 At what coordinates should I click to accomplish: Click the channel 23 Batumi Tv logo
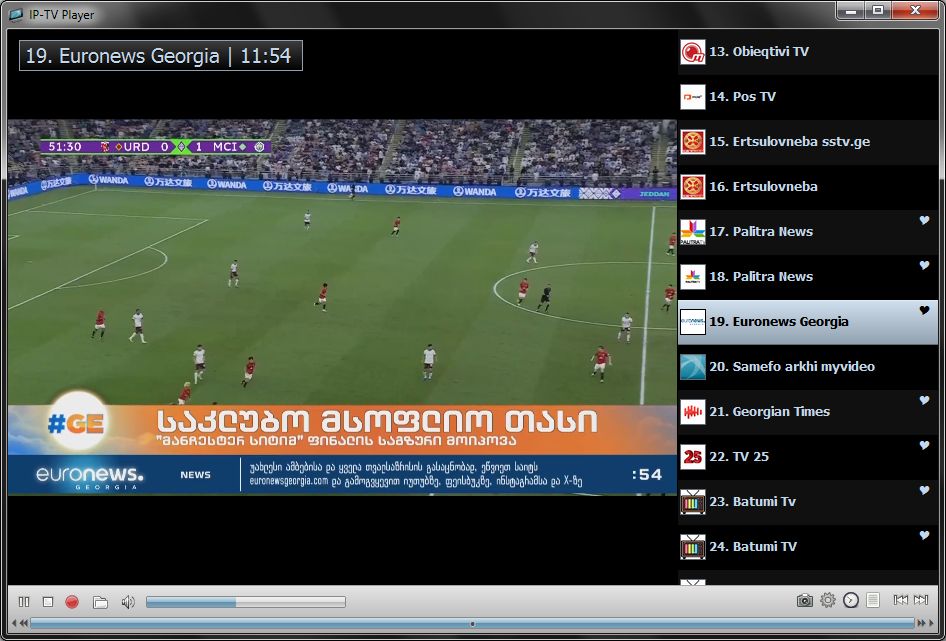click(693, 502)
